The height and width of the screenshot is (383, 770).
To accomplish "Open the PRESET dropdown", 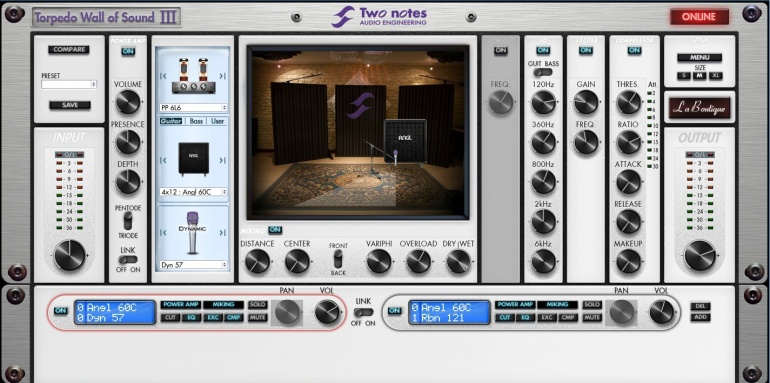I will [69, 84].
